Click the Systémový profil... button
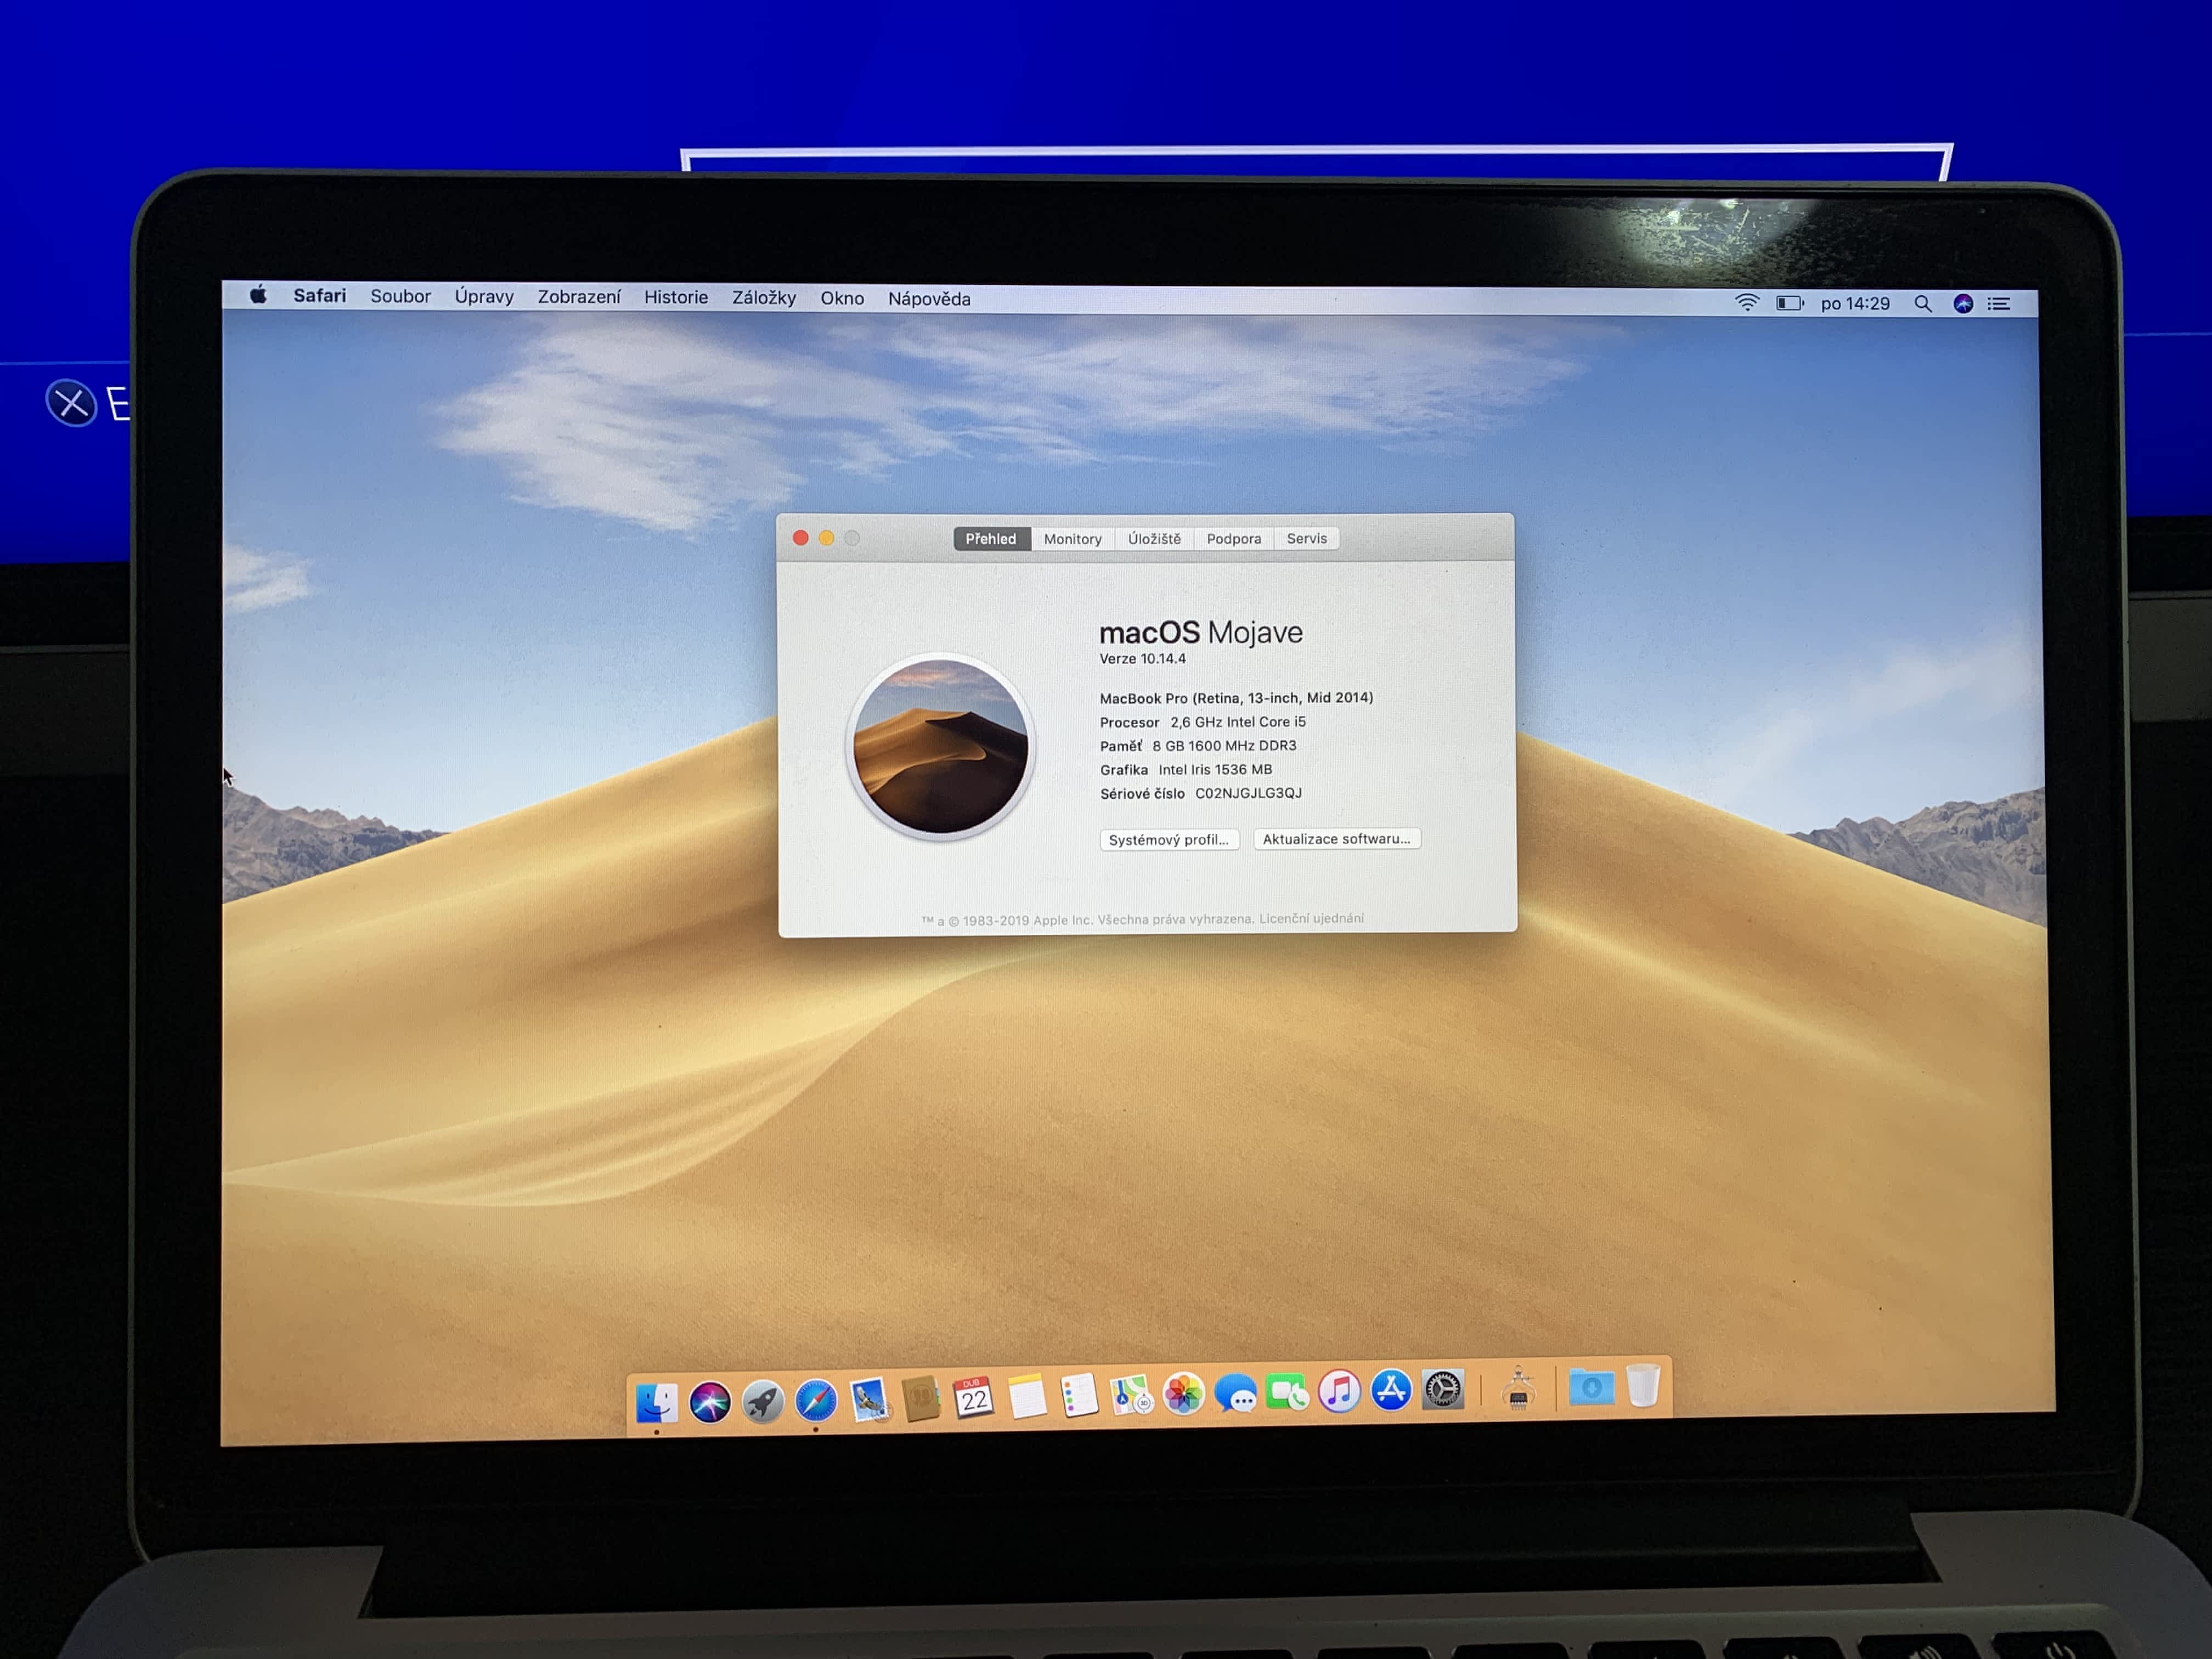2212x1659 pixels. (x=1168, y=840)
